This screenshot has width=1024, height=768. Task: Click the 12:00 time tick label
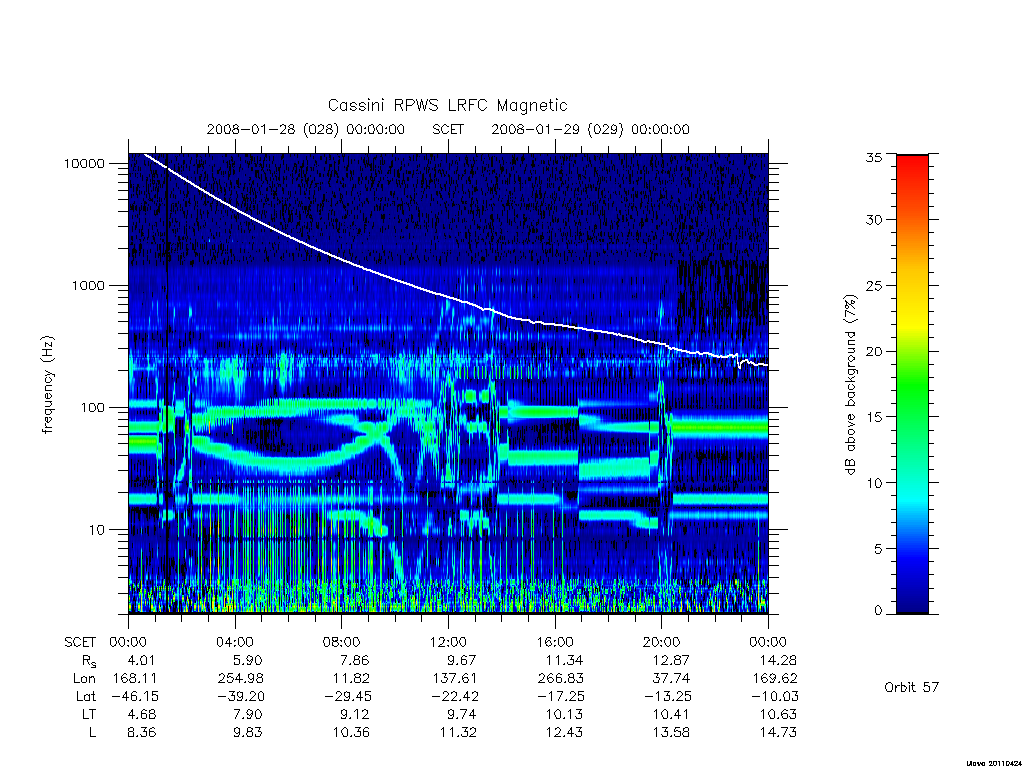coord(448,642)
